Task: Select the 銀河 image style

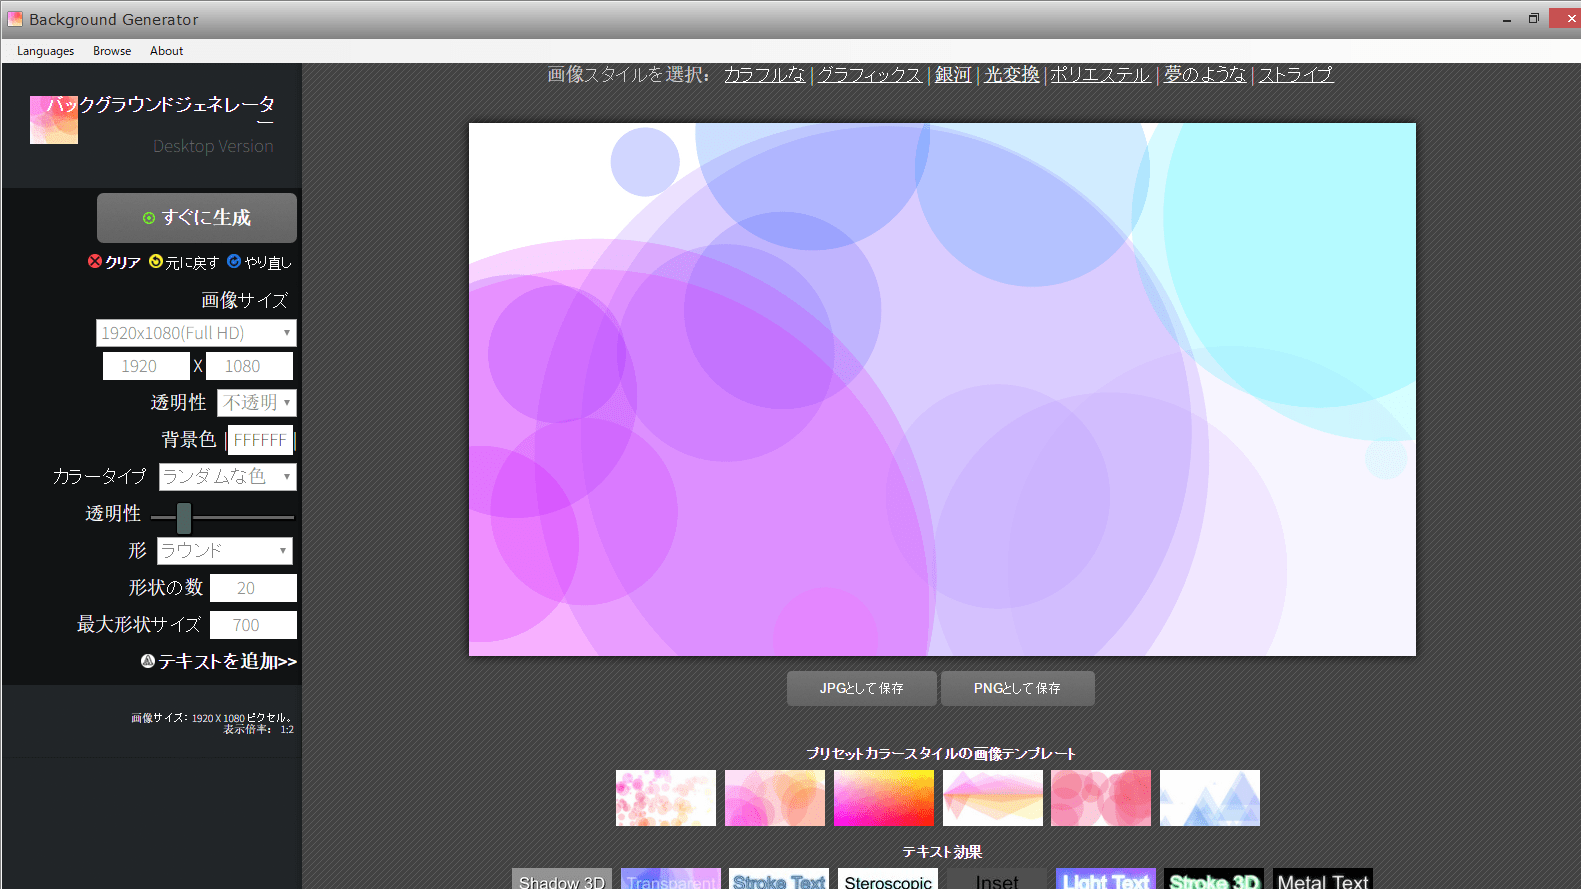Action: (x=953, y=74)
